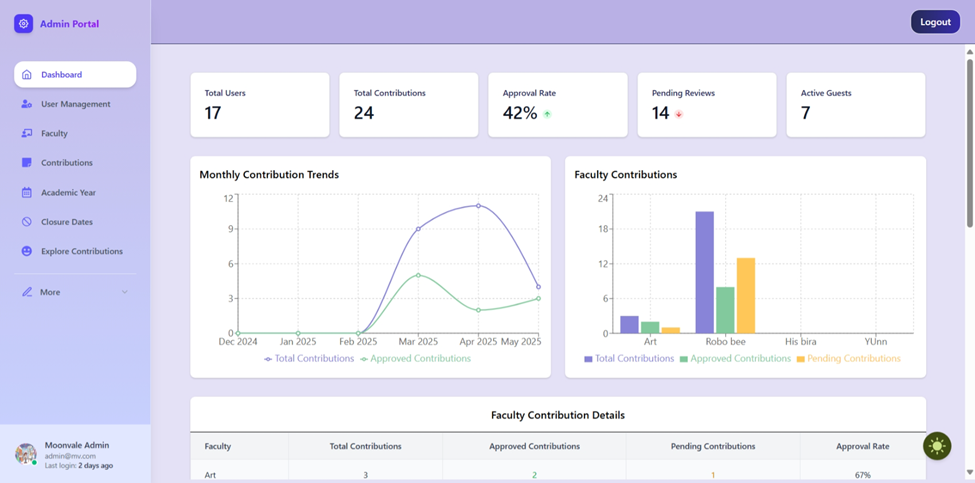The image size is (975, 483).
Task: Click the Admin Portal gear logo icon
Action: click(24, 24)
